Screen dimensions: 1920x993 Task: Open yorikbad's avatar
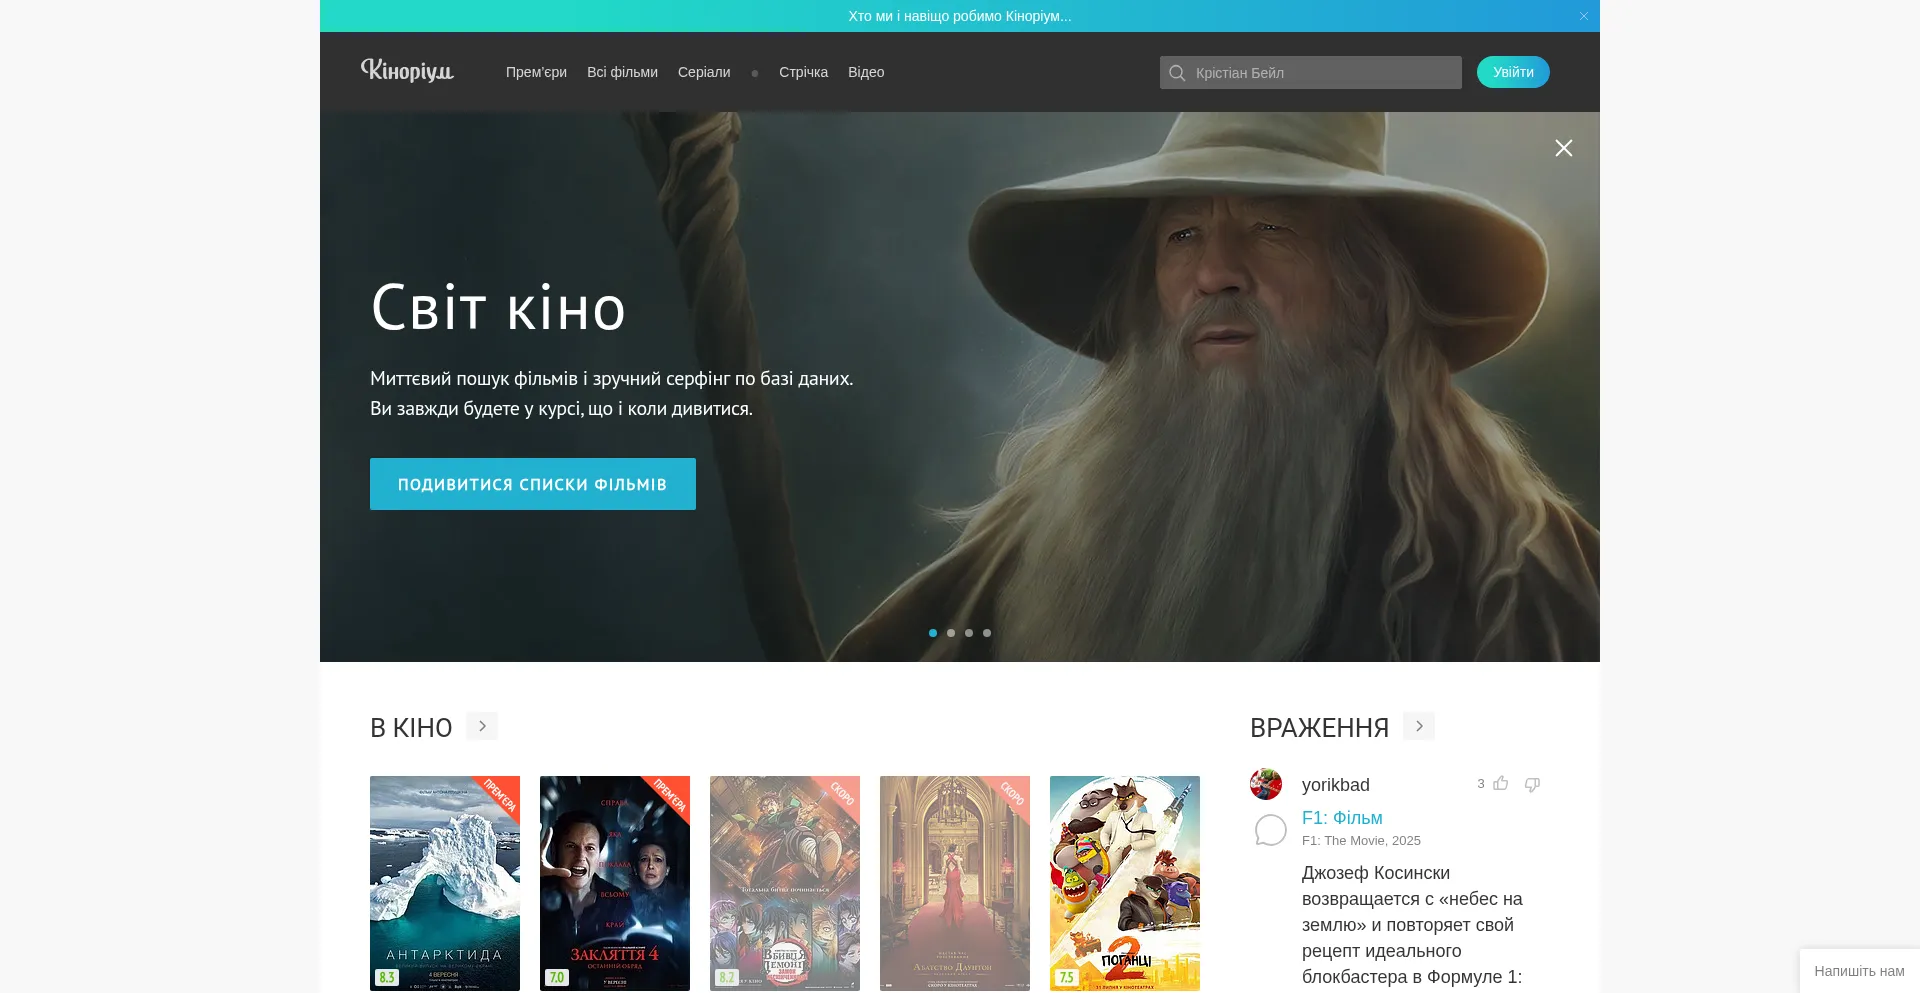click(x=1266, y=784)
